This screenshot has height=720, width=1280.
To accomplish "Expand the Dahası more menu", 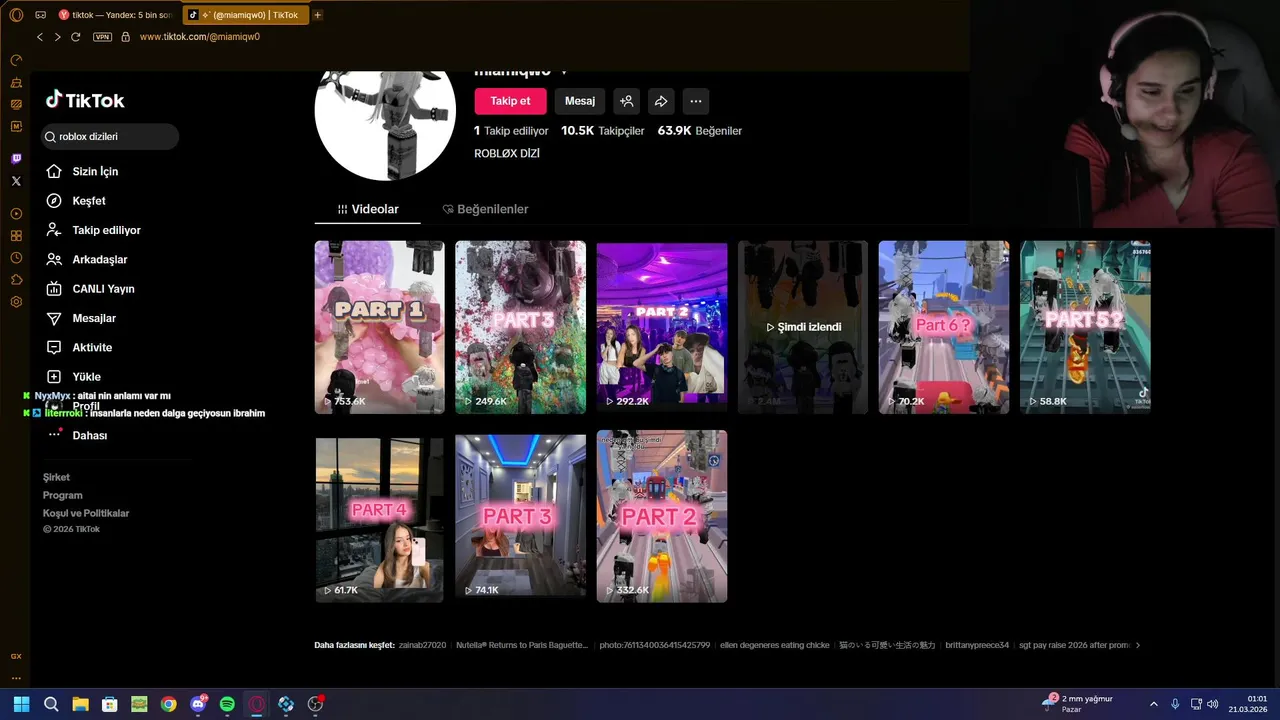I will pyautogui.click(x=76, y=435).
